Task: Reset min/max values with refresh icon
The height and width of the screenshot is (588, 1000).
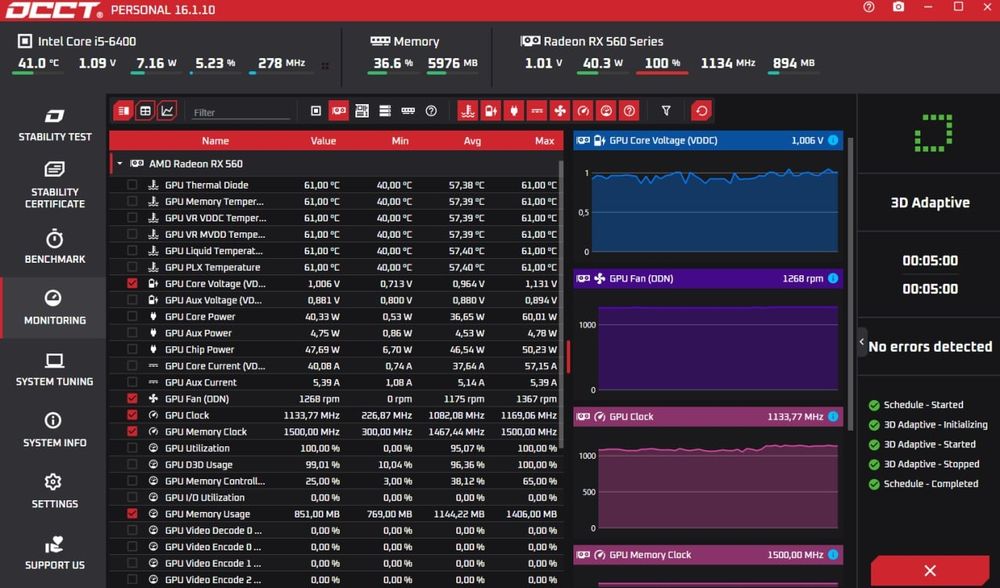Action: pyautogui.click(x=702, y=111)
